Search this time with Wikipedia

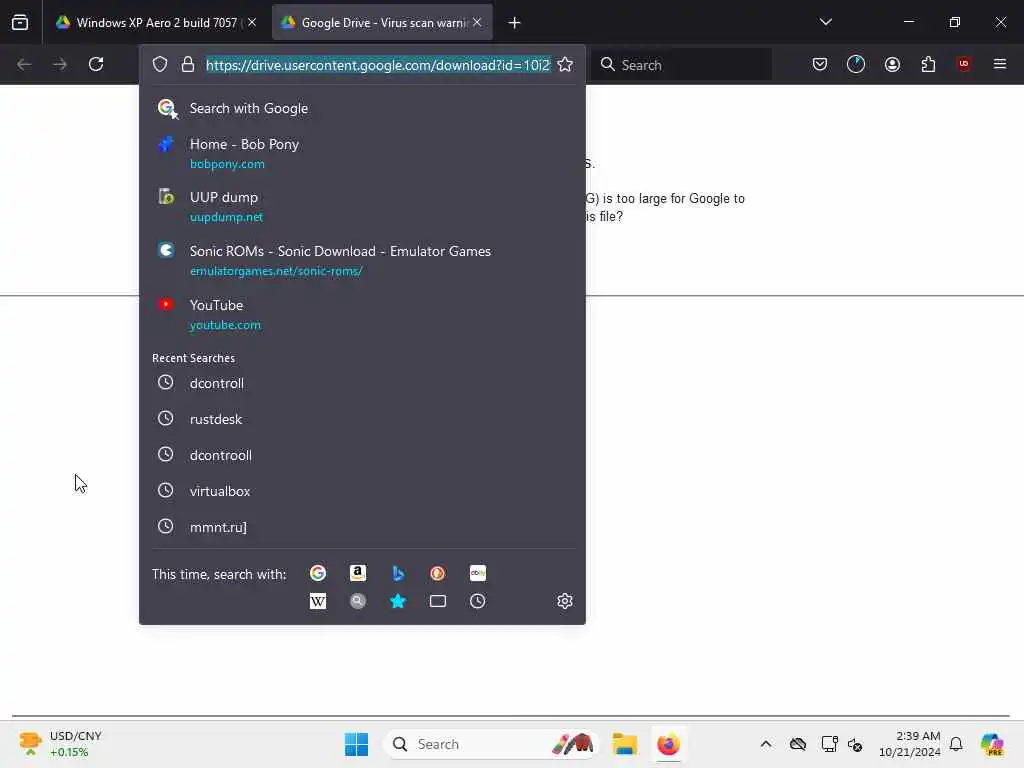(x=318, y=601)
